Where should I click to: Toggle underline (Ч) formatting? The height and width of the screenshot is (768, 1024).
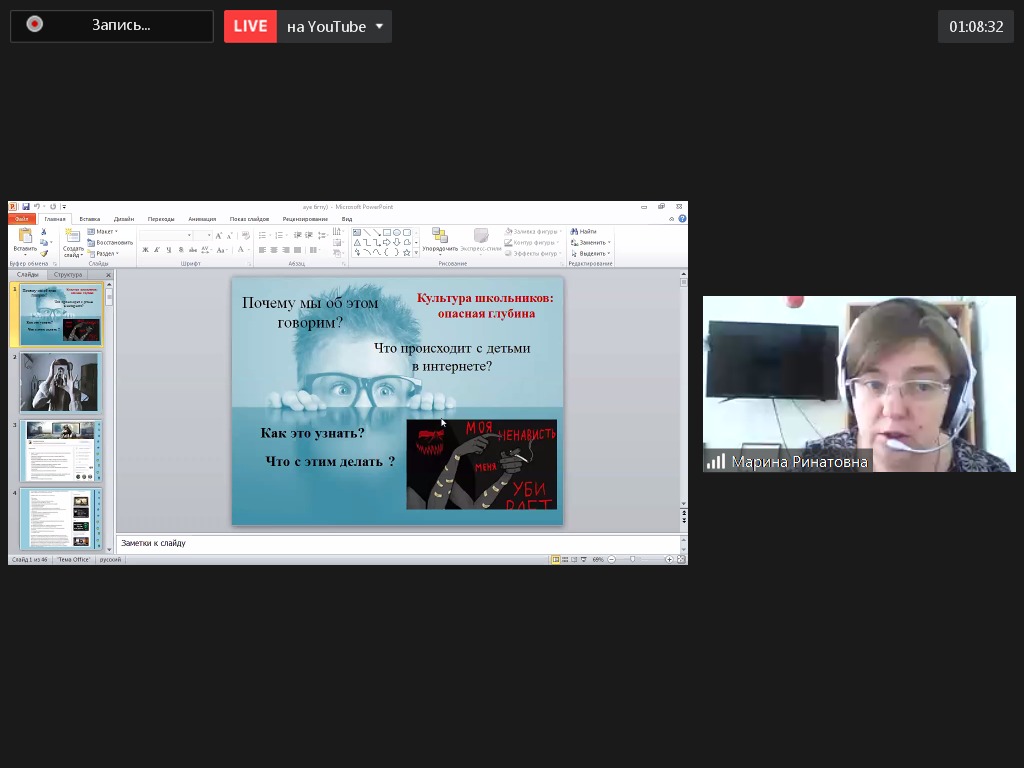[x=169, y=250]
